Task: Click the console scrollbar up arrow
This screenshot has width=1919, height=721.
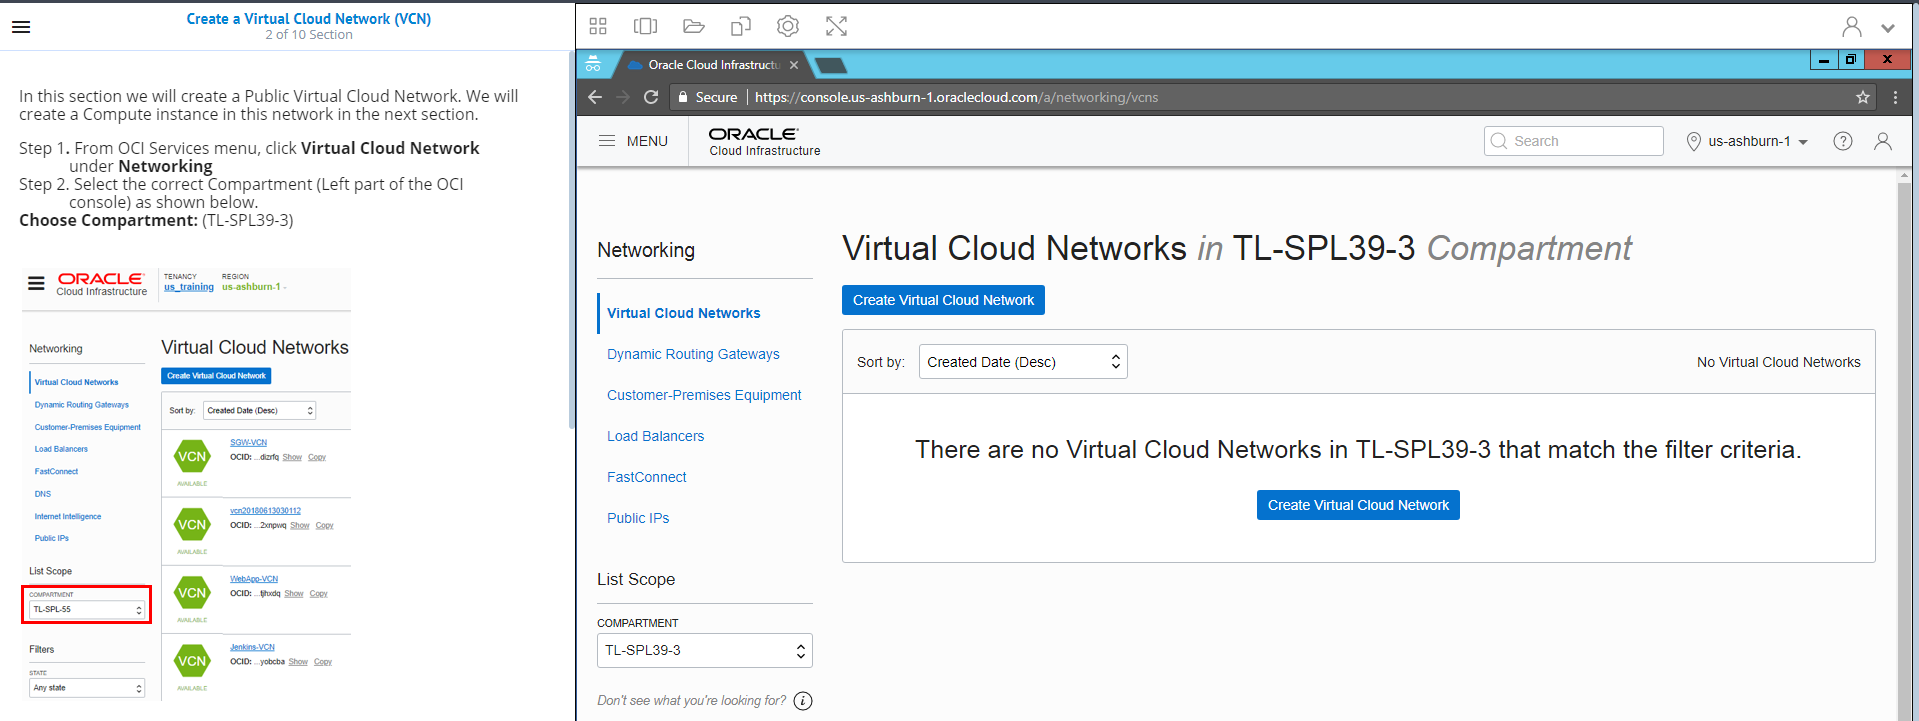Action: pyautogui.click(x=1904, y=176)
